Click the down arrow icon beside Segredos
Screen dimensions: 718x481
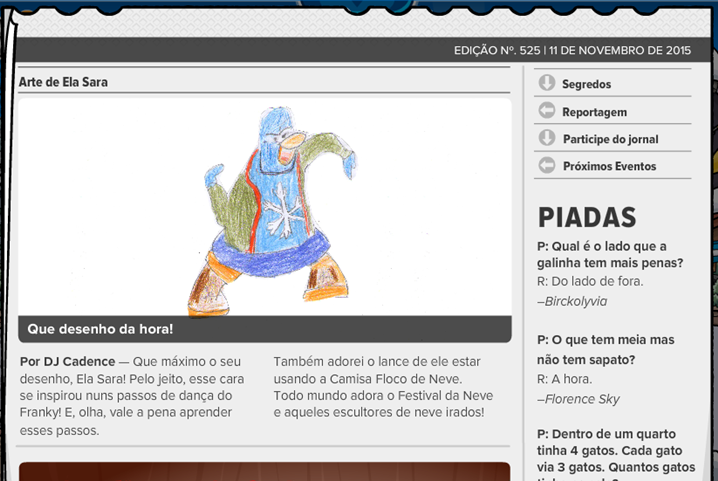click(x=547, y=83)
